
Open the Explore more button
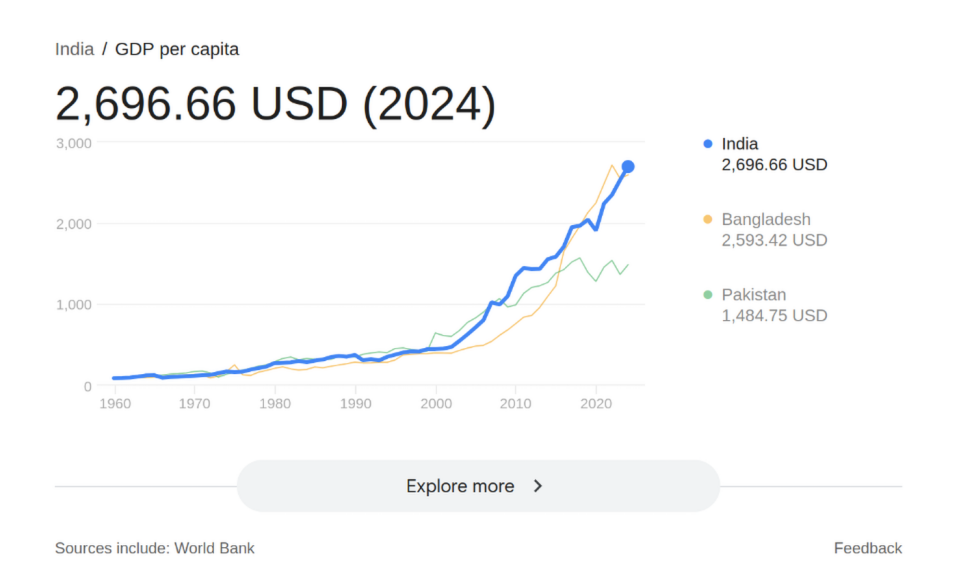[x=478, y=486]
